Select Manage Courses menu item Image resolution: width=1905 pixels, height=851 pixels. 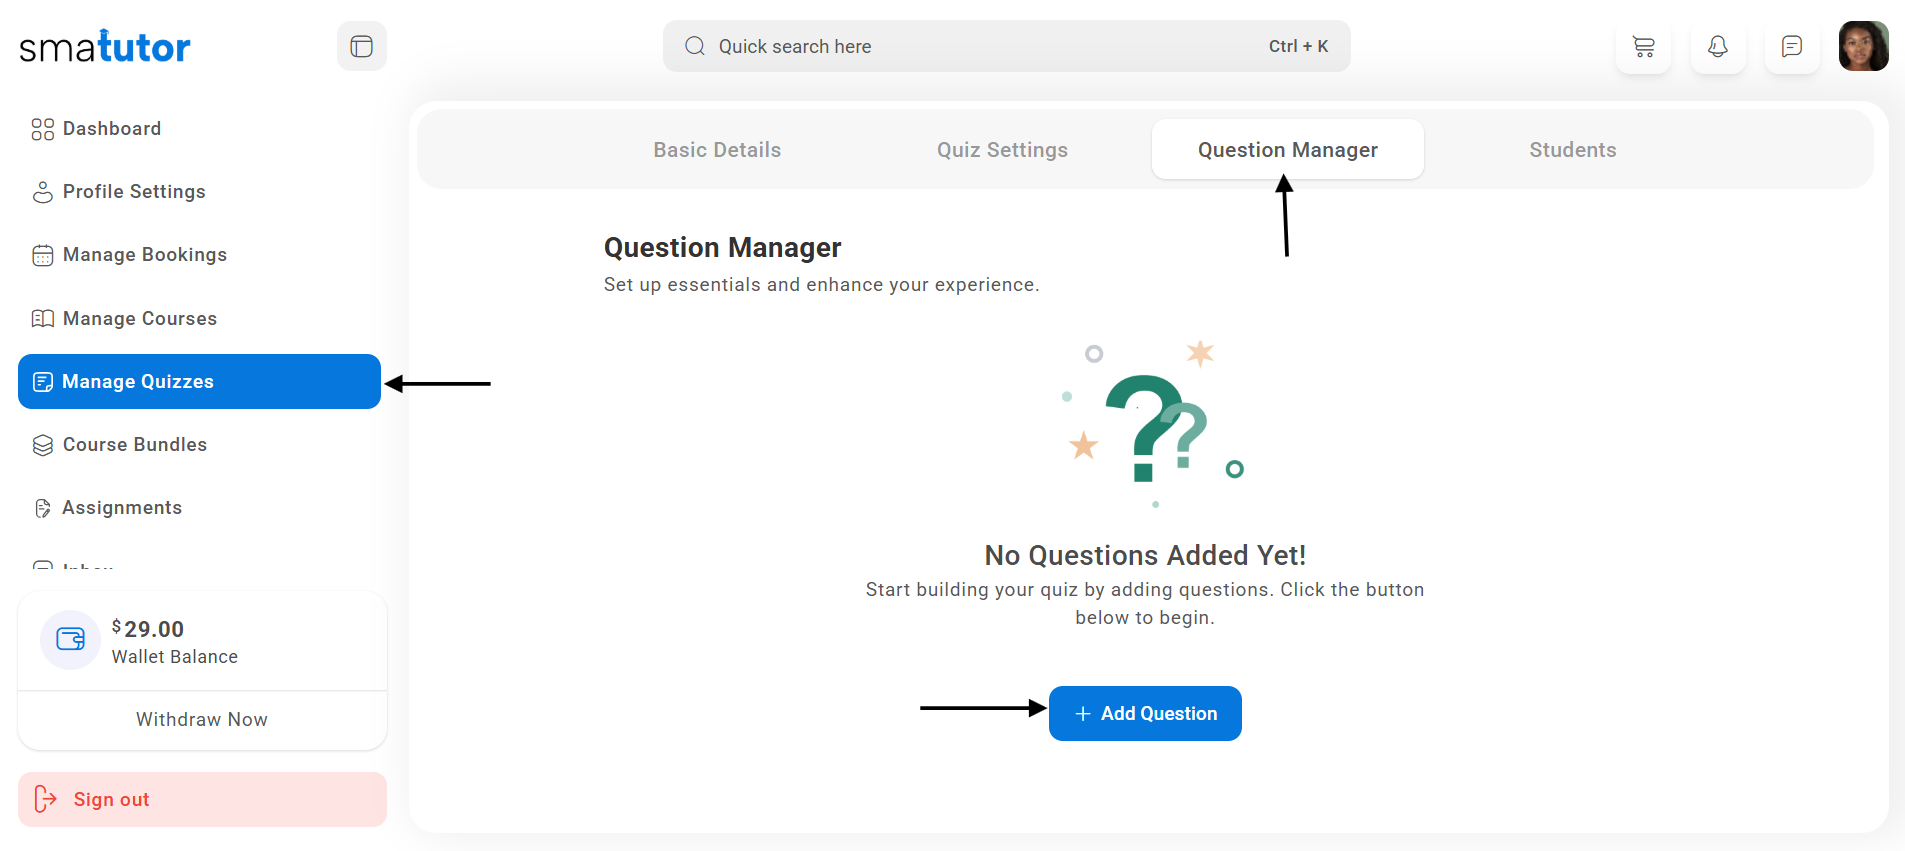click(x=139, y=319)
